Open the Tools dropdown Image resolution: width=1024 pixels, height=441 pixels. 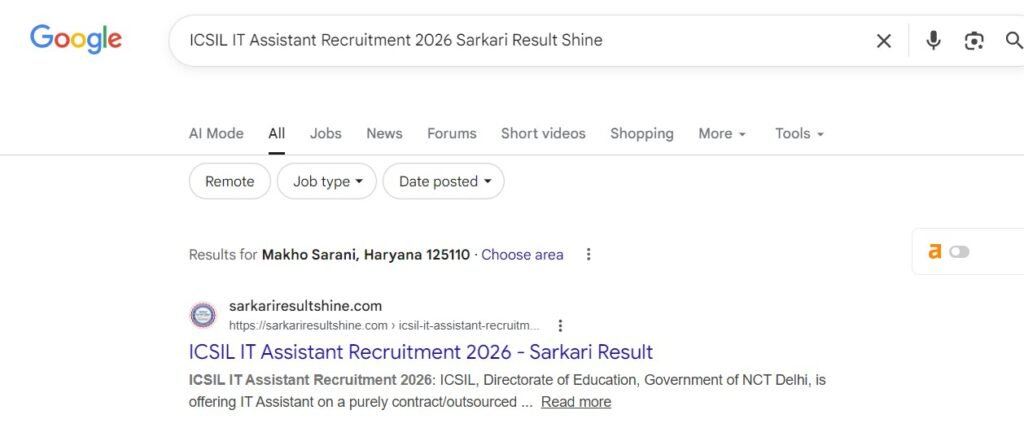(x=799, y=134)
